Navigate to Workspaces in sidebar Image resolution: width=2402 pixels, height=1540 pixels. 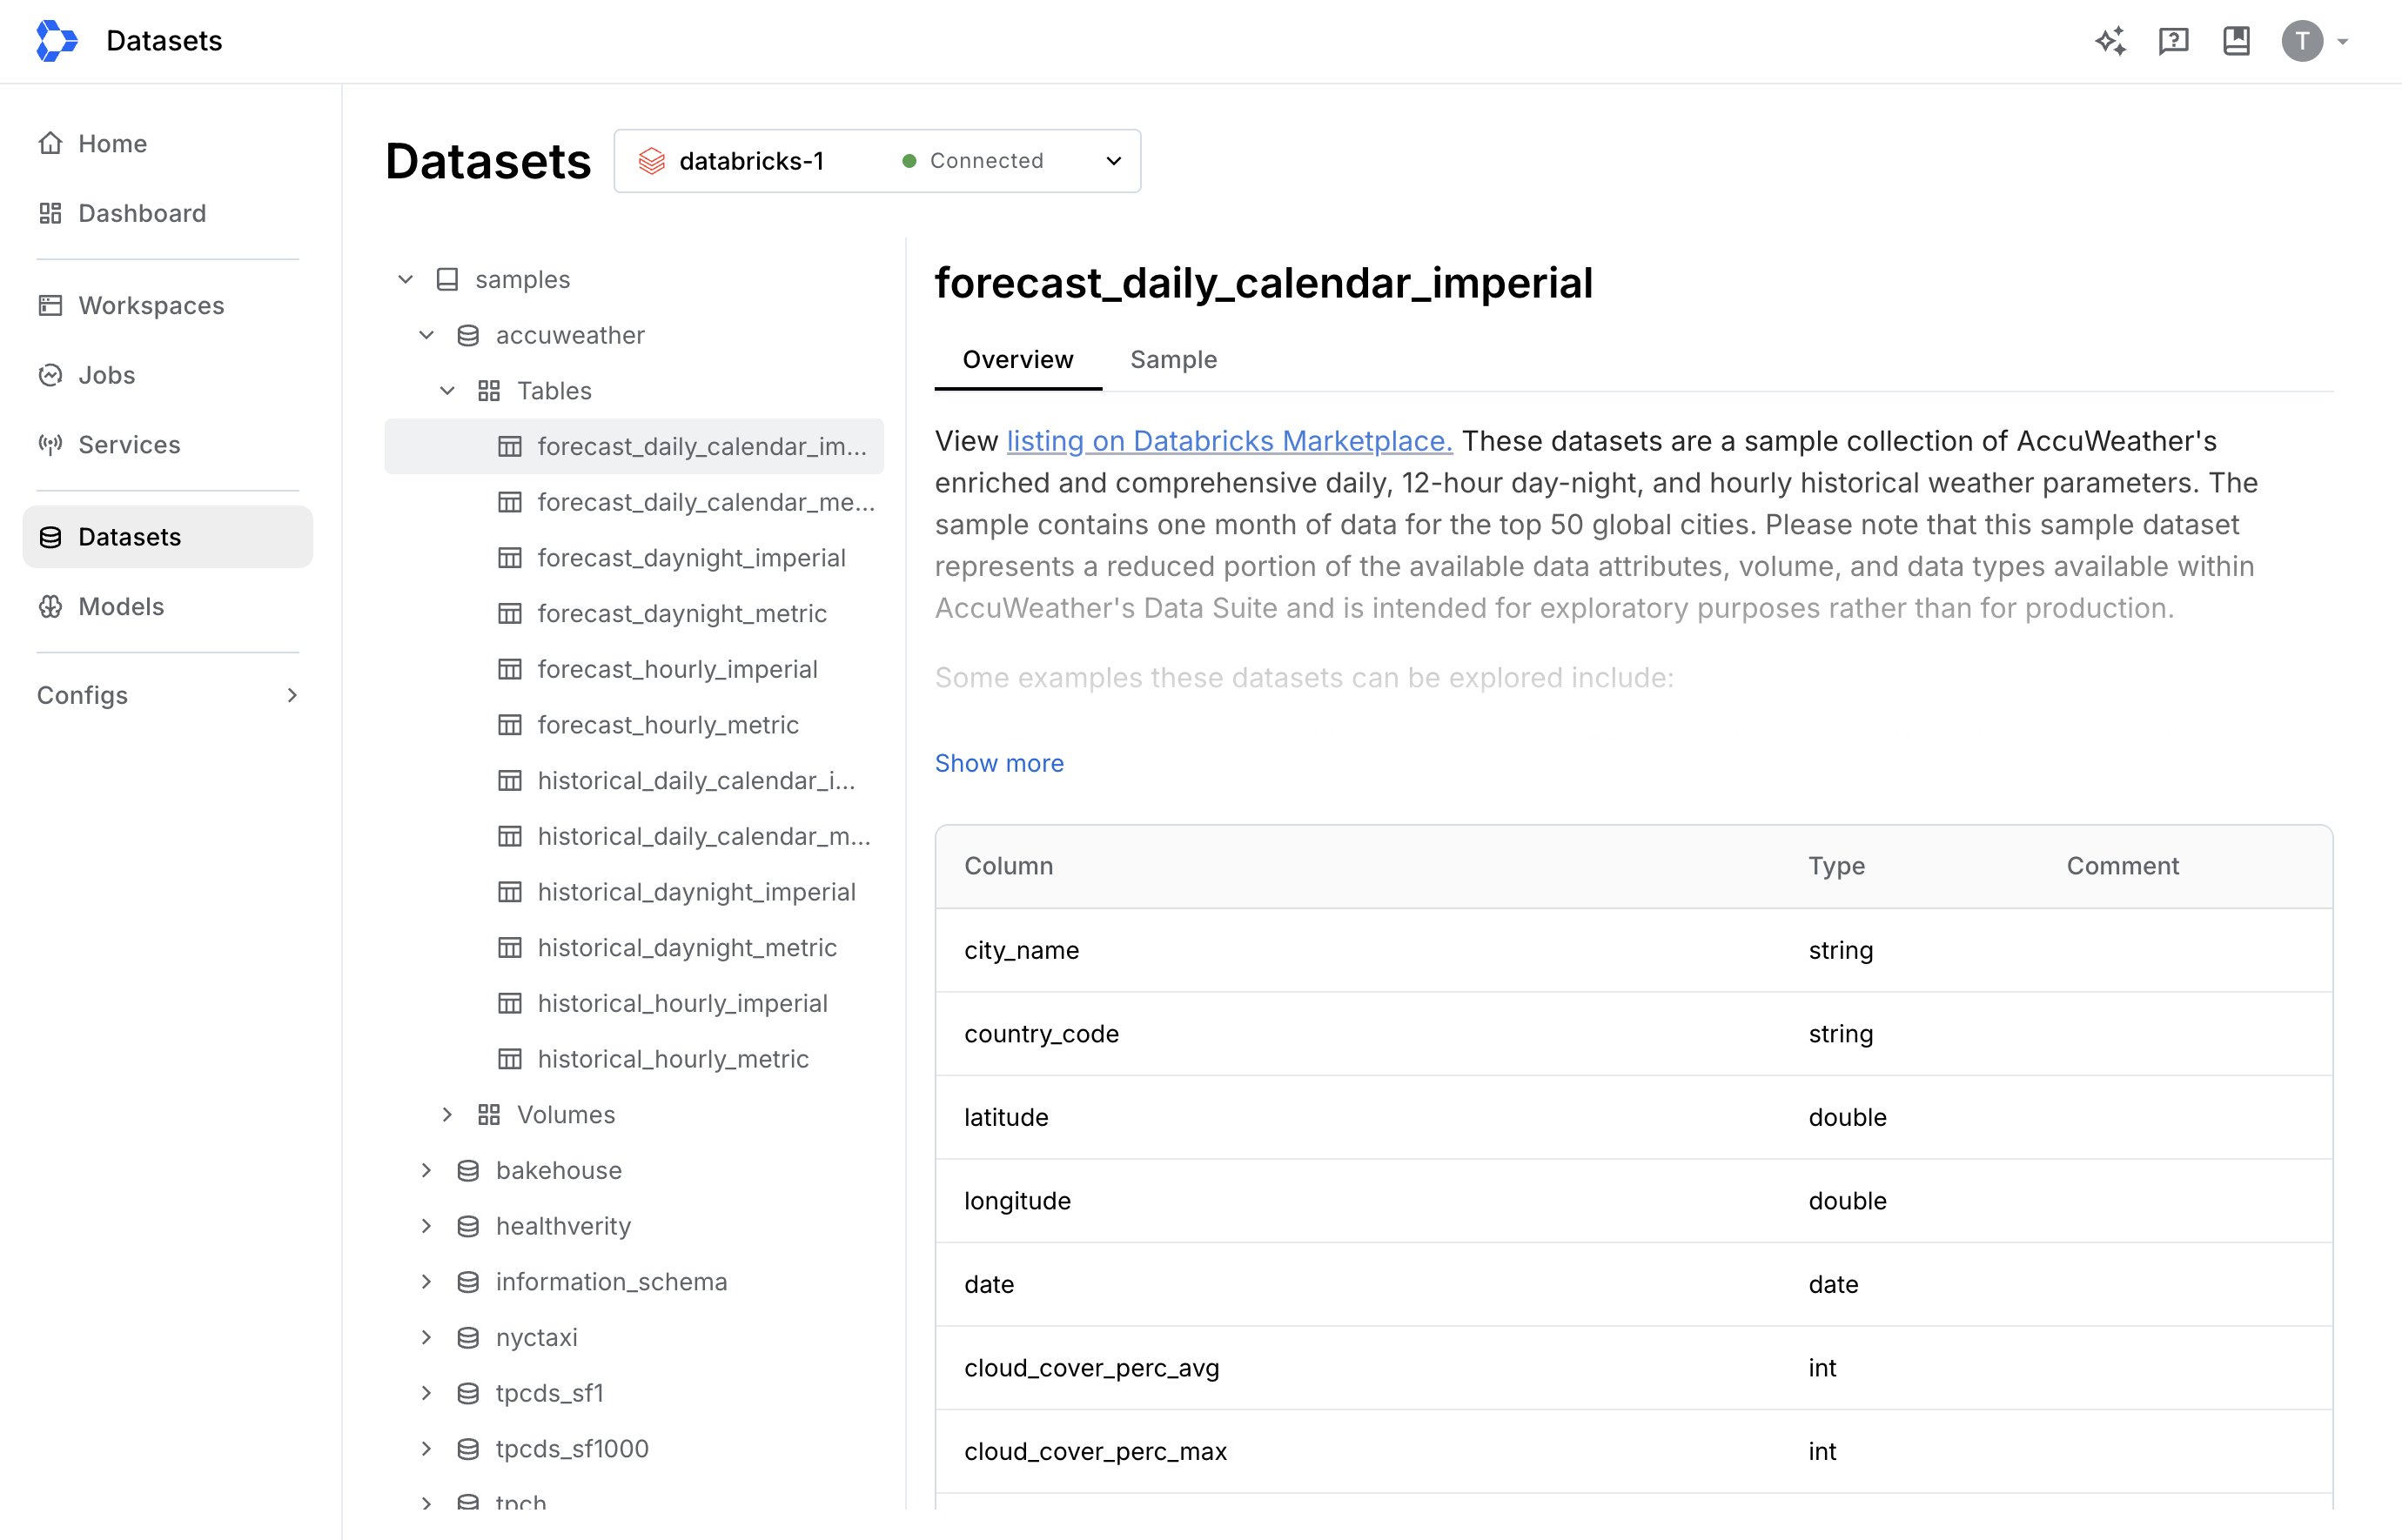[151, 305]
